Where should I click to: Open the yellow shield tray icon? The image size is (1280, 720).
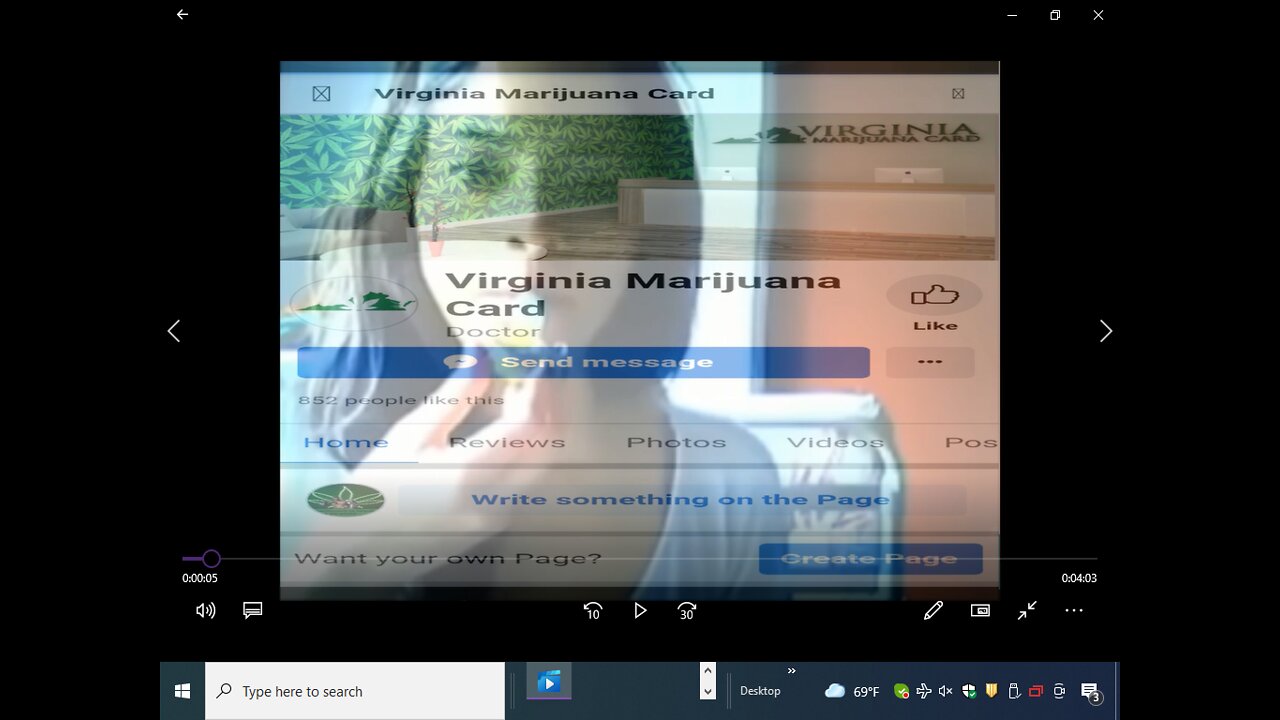991,691
